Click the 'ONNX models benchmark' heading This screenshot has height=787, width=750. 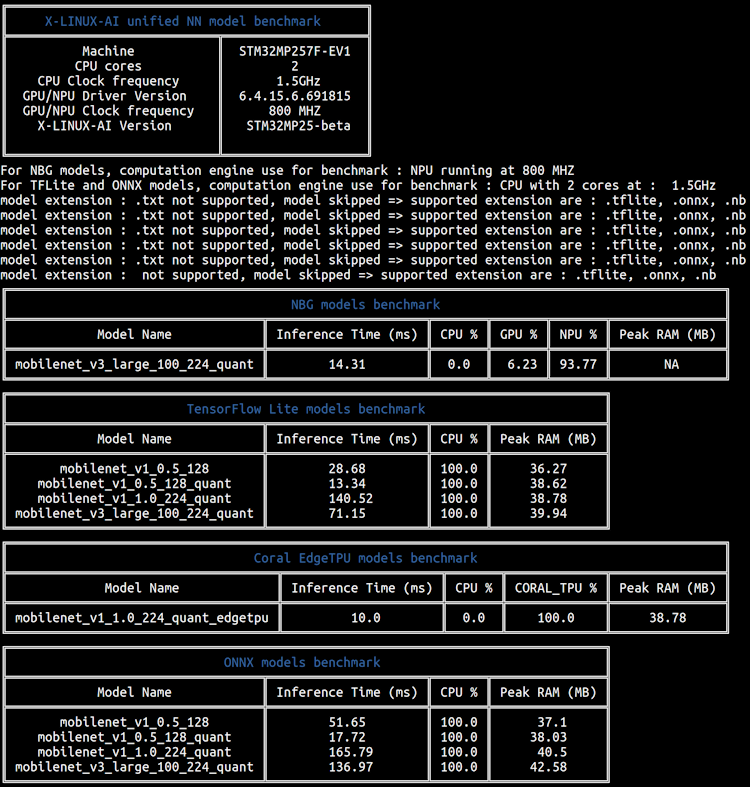coord(302,663)
